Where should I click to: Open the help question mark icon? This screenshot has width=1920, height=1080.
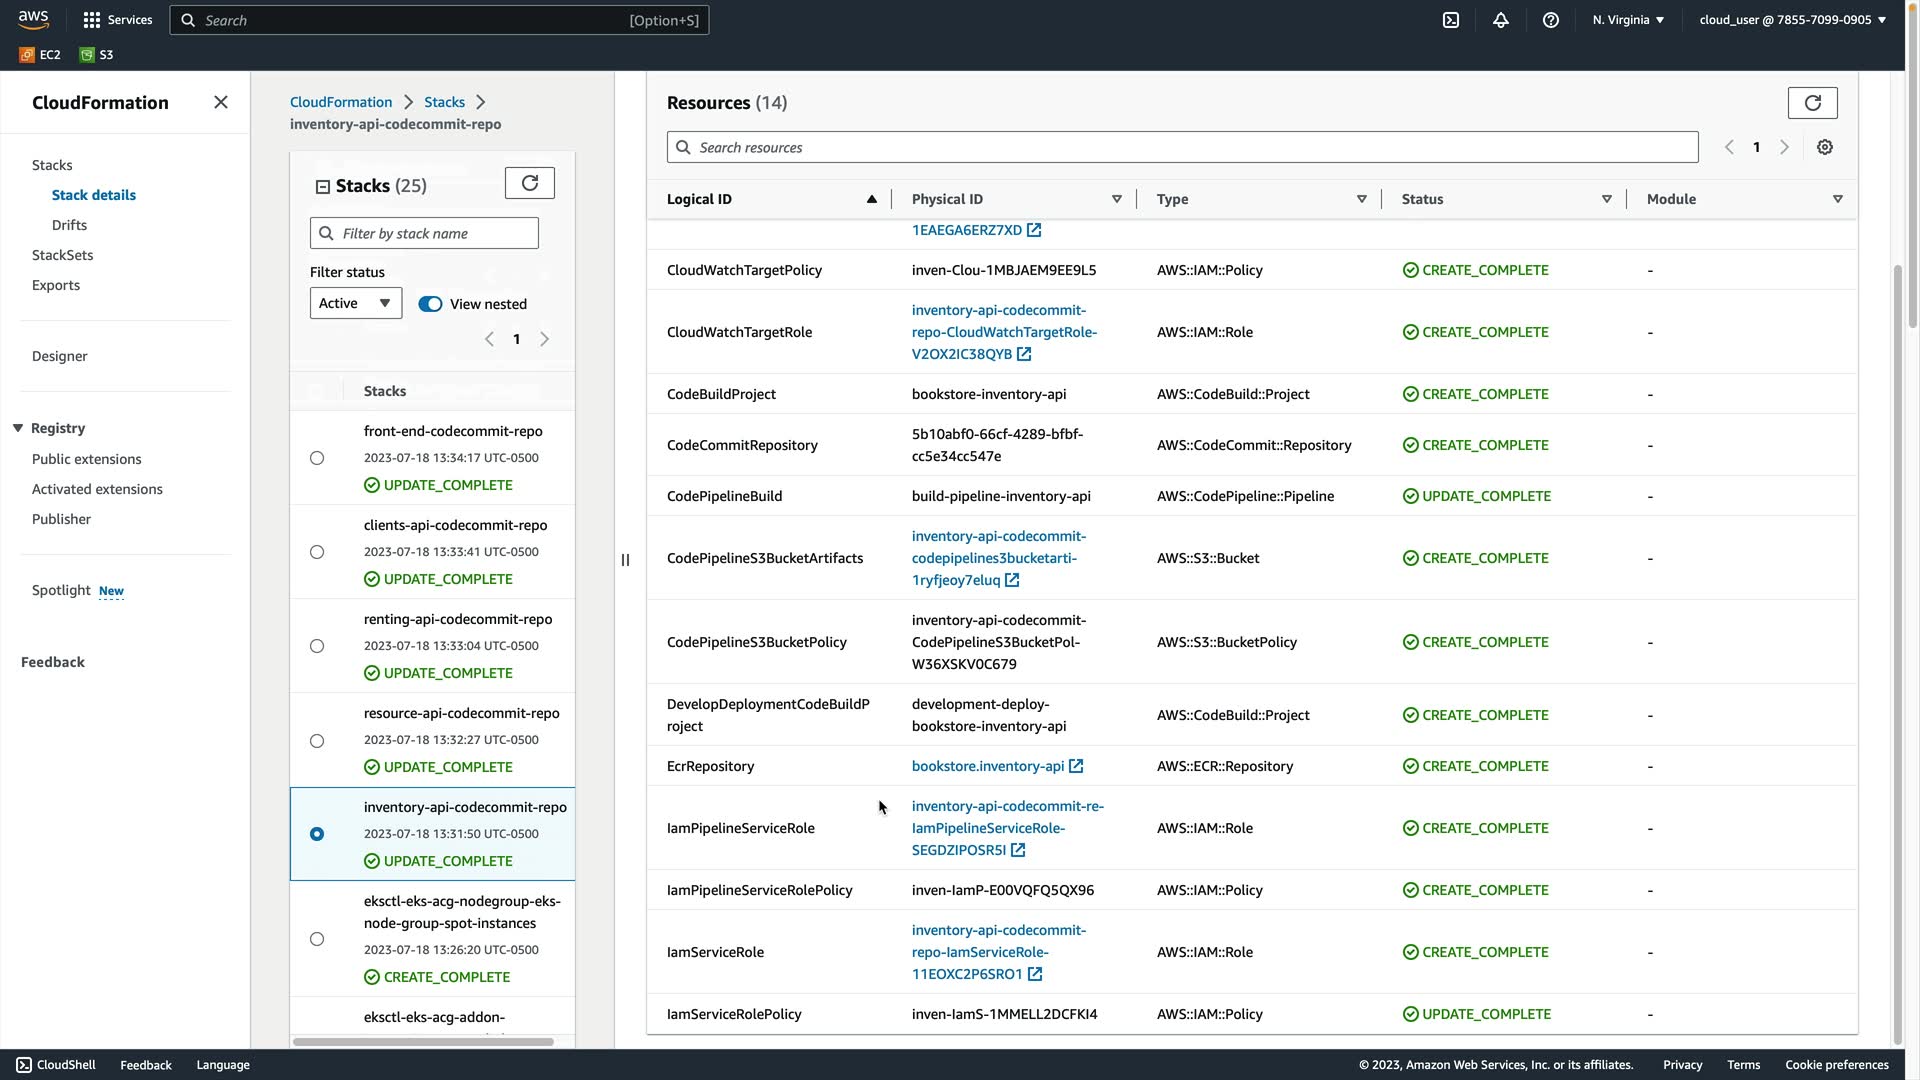1550,20
